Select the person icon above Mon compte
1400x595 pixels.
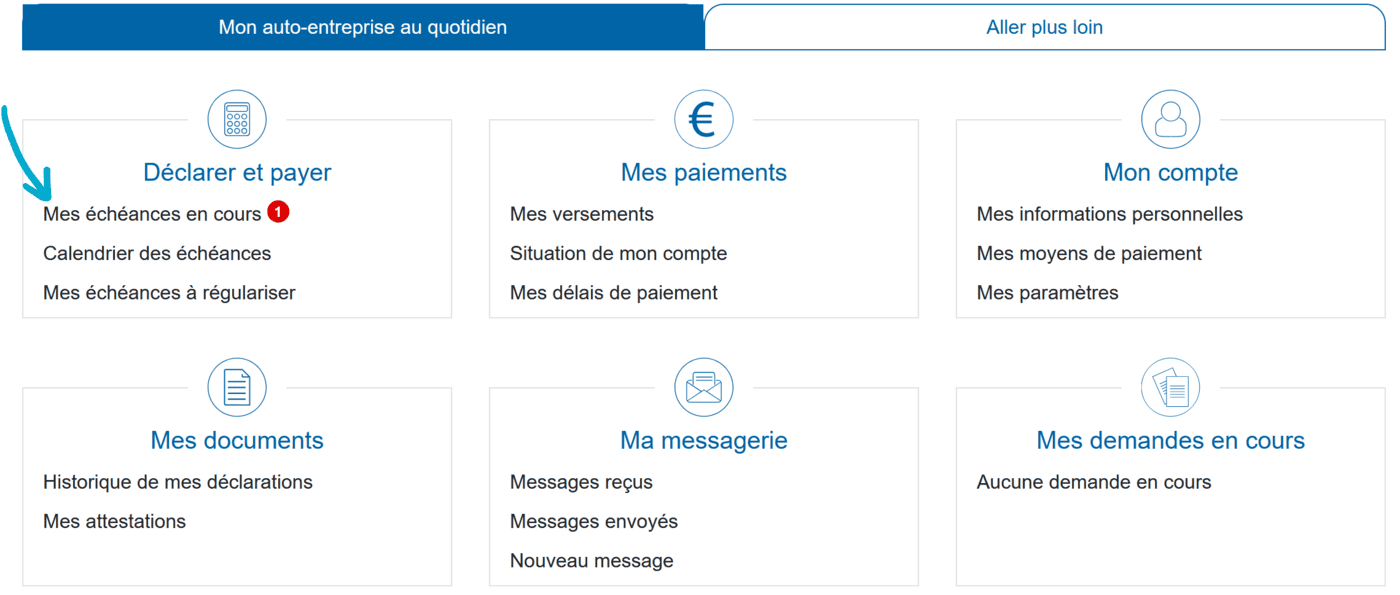(1170, 118)
